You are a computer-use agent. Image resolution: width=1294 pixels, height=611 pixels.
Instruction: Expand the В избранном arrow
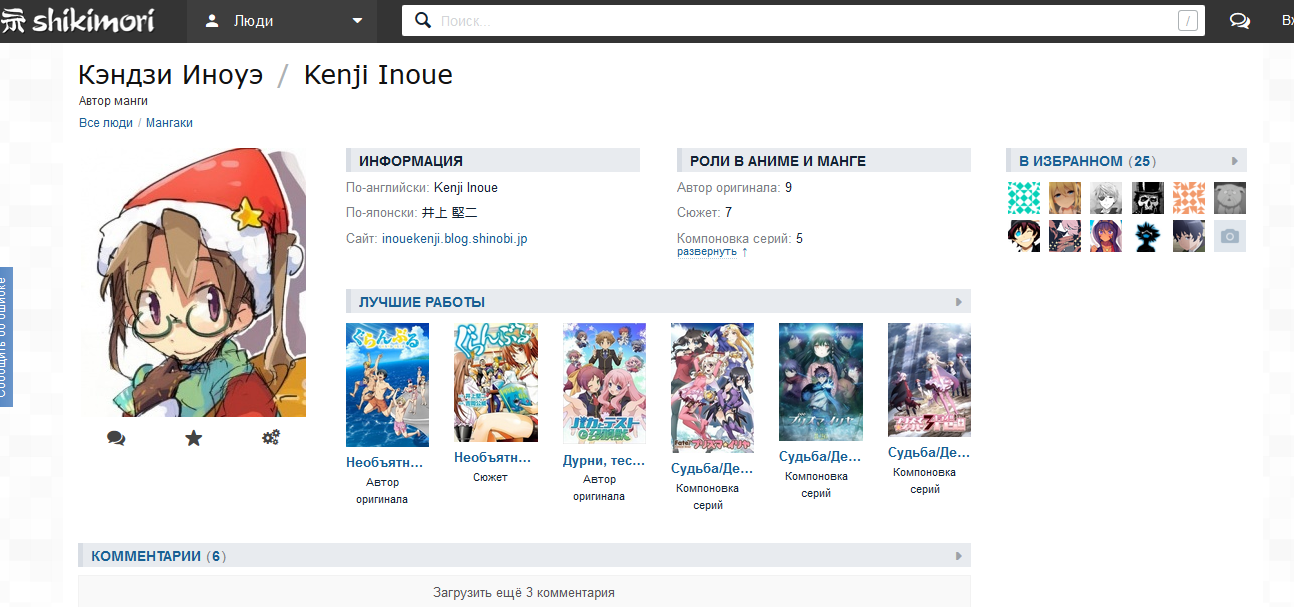(1235, 161)
